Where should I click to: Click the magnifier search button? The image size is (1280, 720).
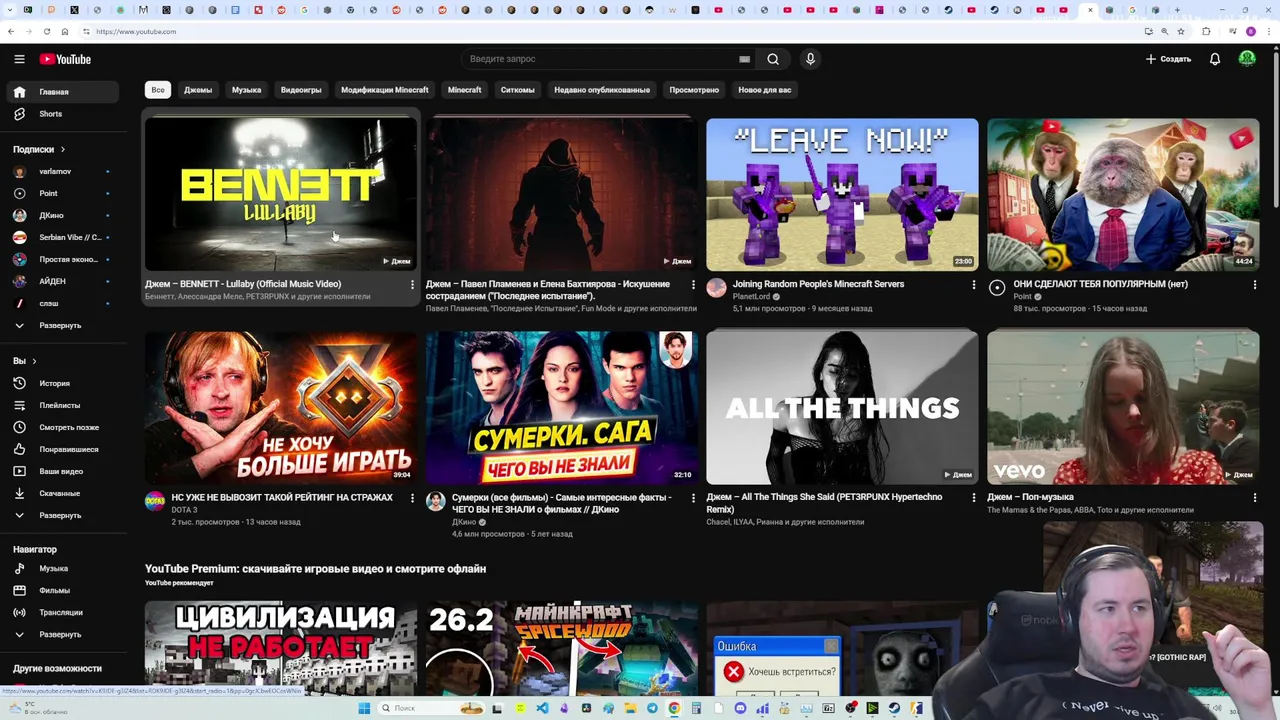[773, 59]
